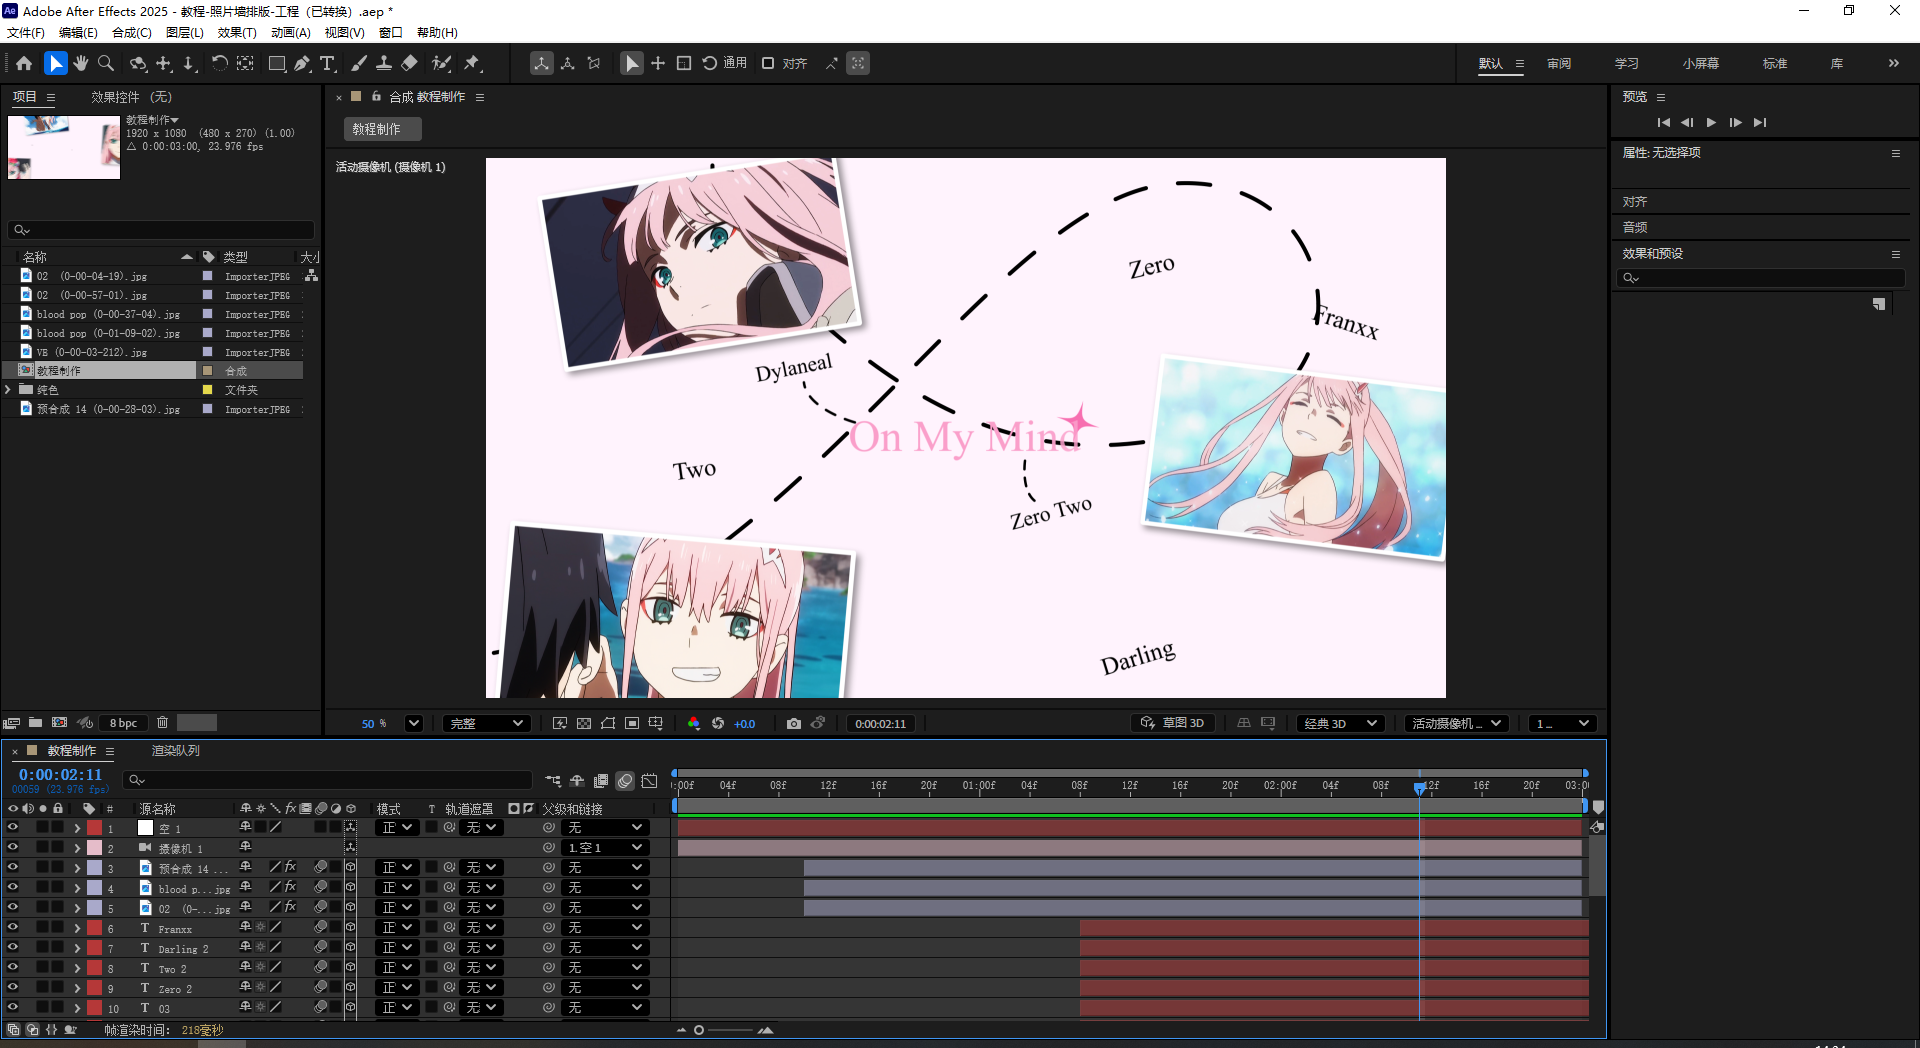Click the 草图 3D button
Viewport: 1920px width, 1048px height.
(x=1173, y=723)
